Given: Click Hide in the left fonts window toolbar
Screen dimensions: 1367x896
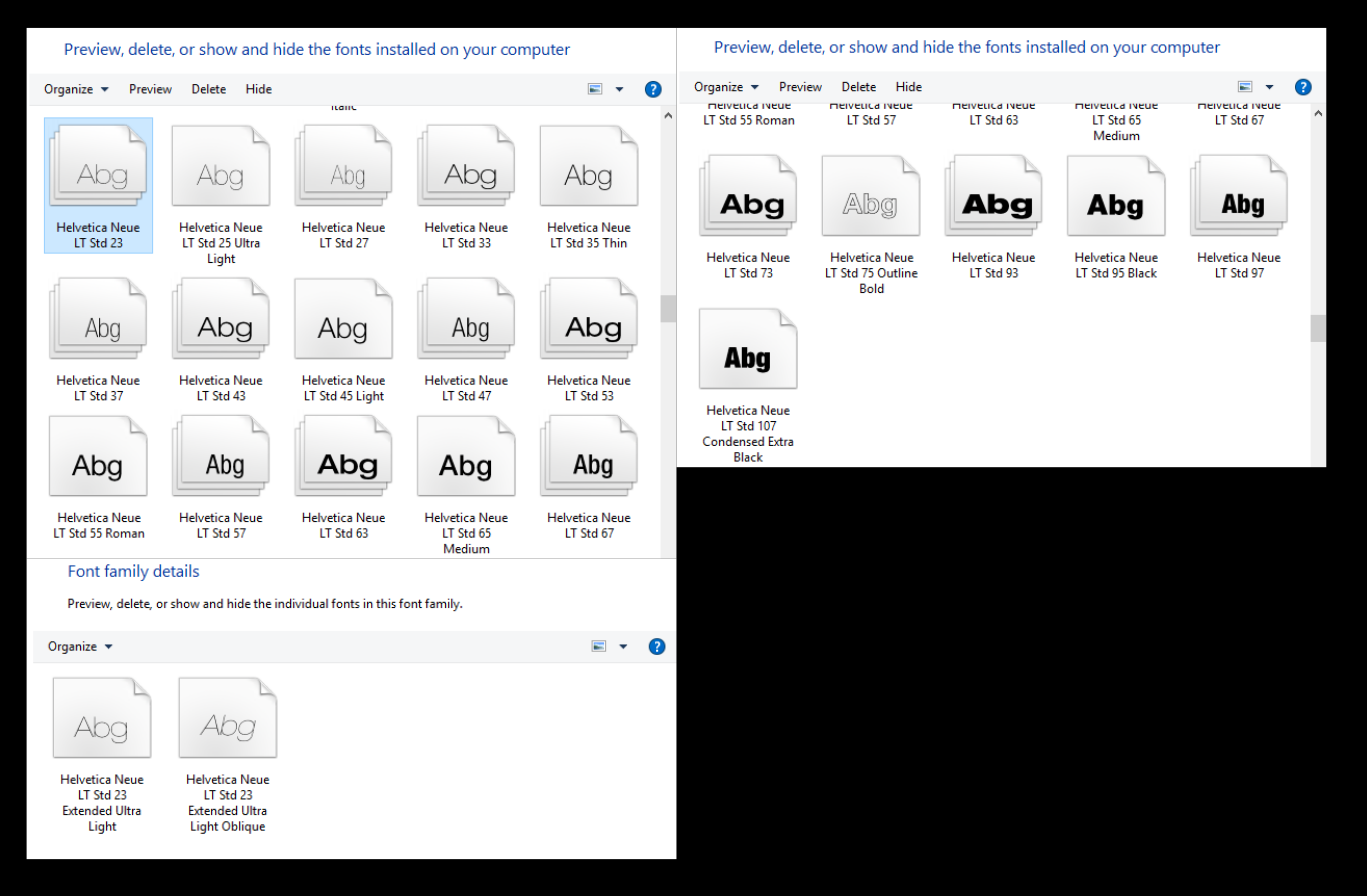Looking at the screenshot, I should 259,89.
